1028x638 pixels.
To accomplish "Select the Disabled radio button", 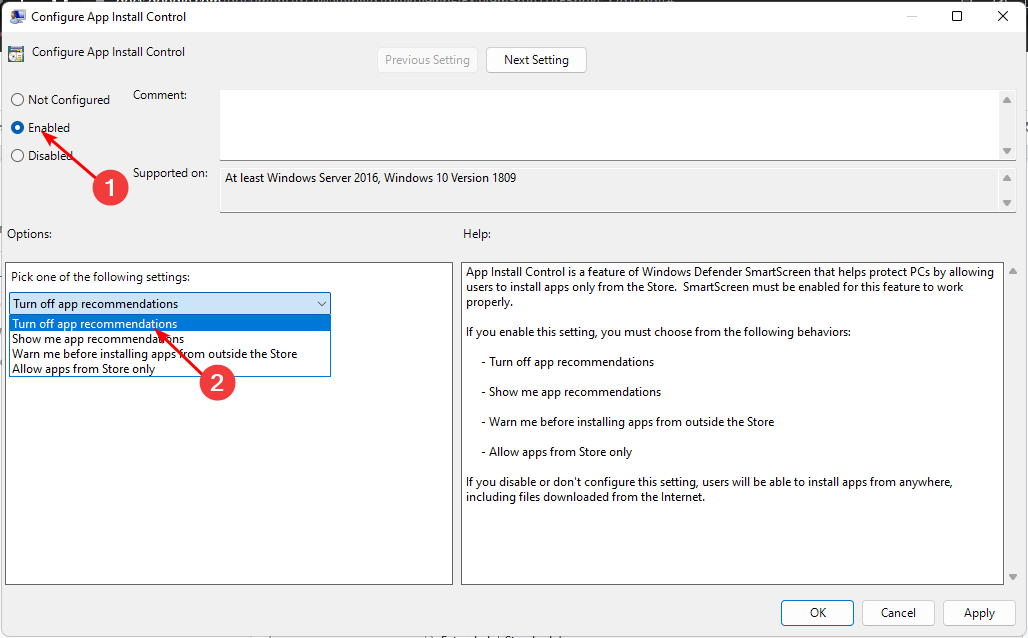I will 17,156.
